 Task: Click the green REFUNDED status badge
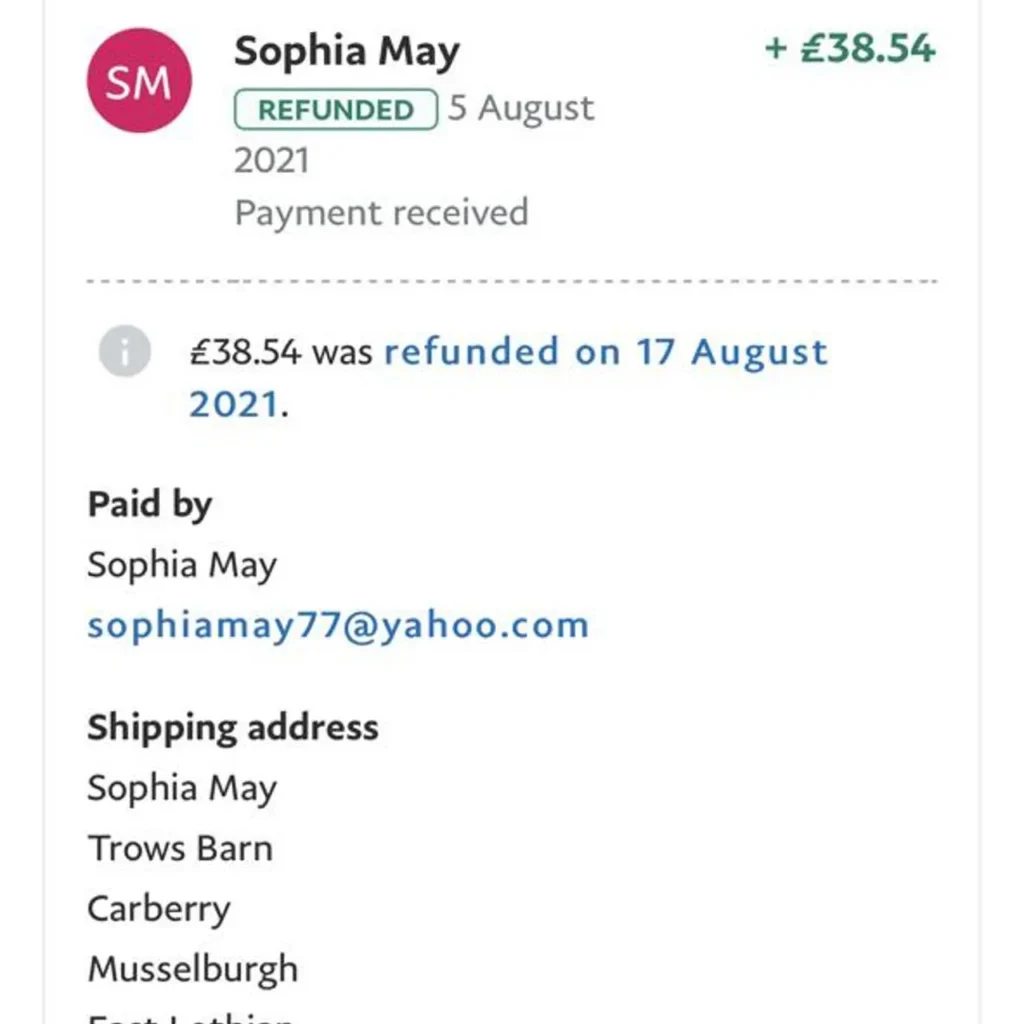pos(336,109)
